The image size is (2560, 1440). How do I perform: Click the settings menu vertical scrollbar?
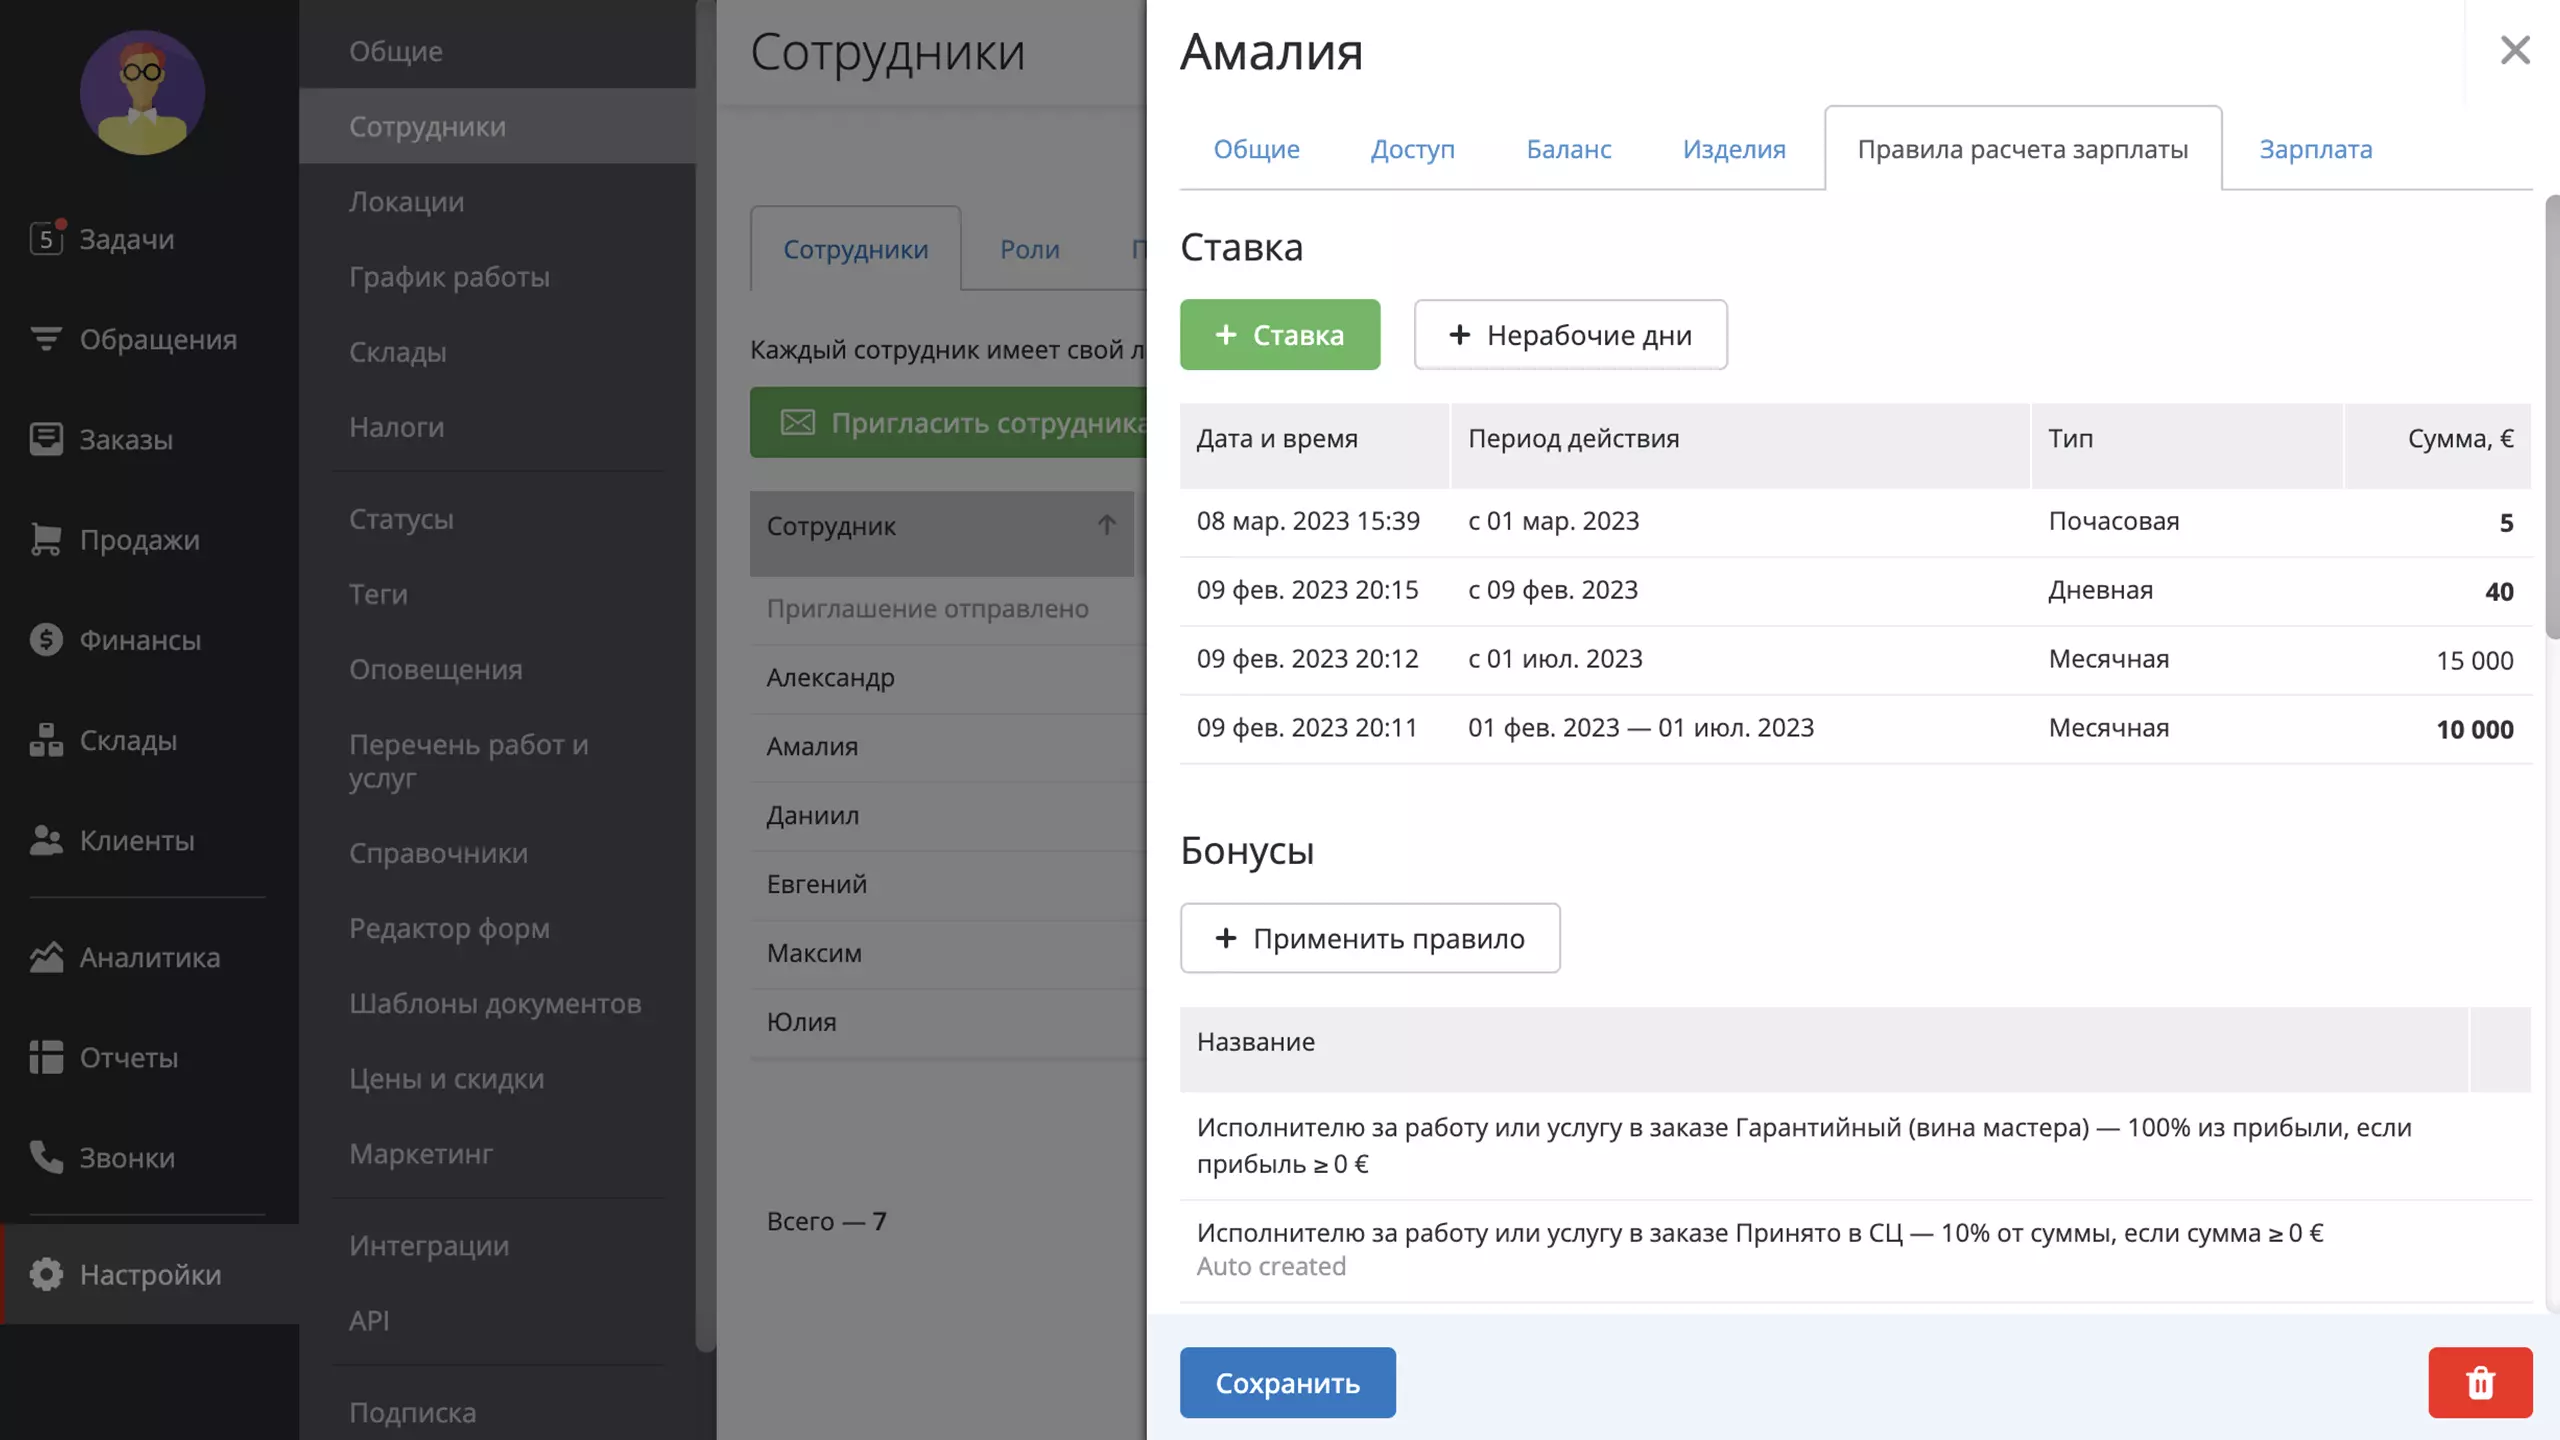pyautogui.click(x=706, y=676)
